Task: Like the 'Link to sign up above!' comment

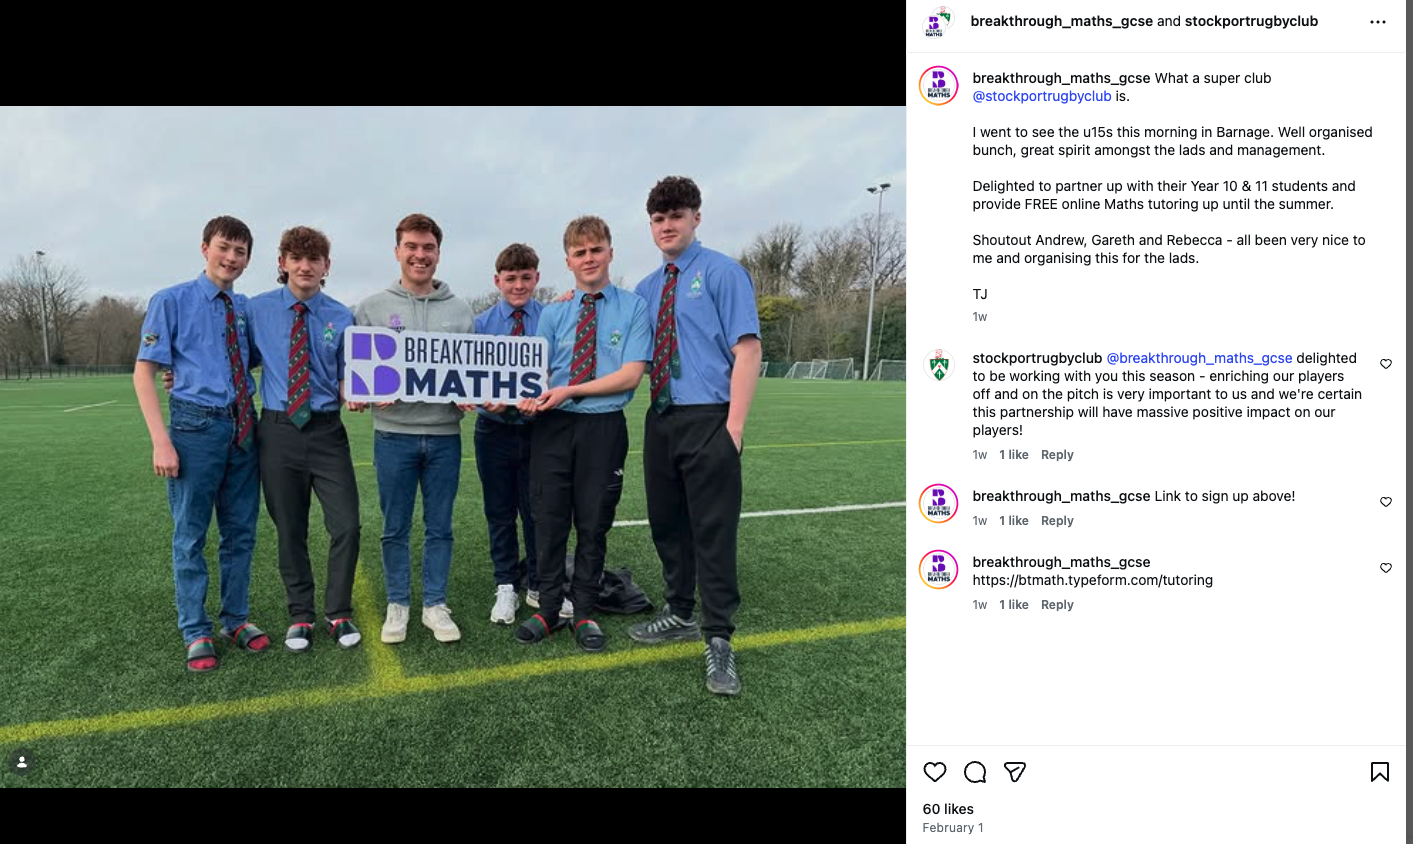Action: coord(1386,502)
